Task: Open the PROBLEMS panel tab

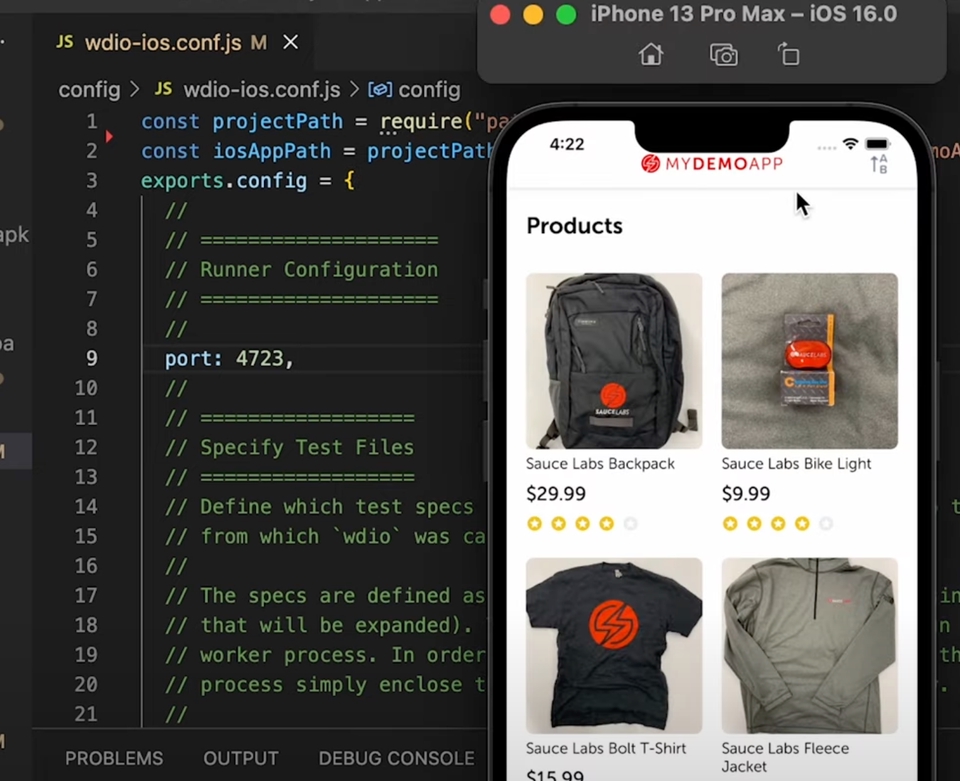Action: pos(114,758)
